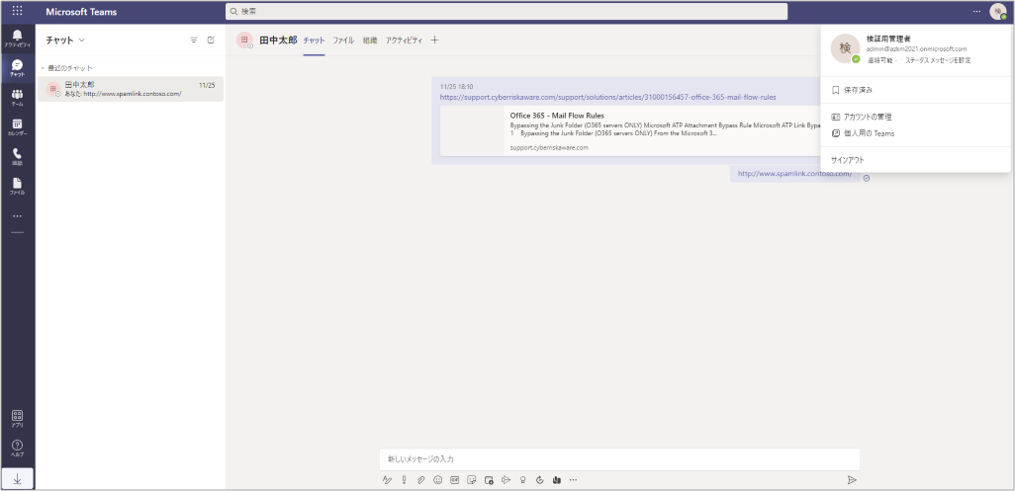Click the 田中太郎 name in chat header
The image size is (1015, 491).
pos(278,40)
